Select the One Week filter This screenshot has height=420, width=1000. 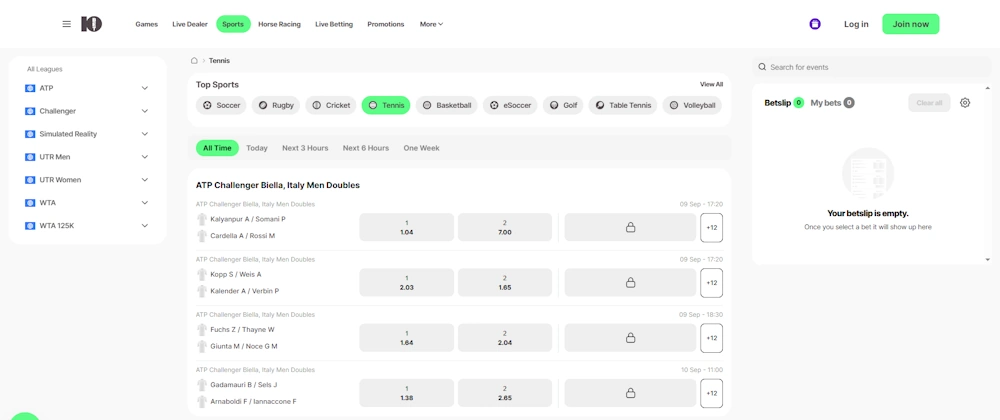pyautogui.click(x=422, y=148)
